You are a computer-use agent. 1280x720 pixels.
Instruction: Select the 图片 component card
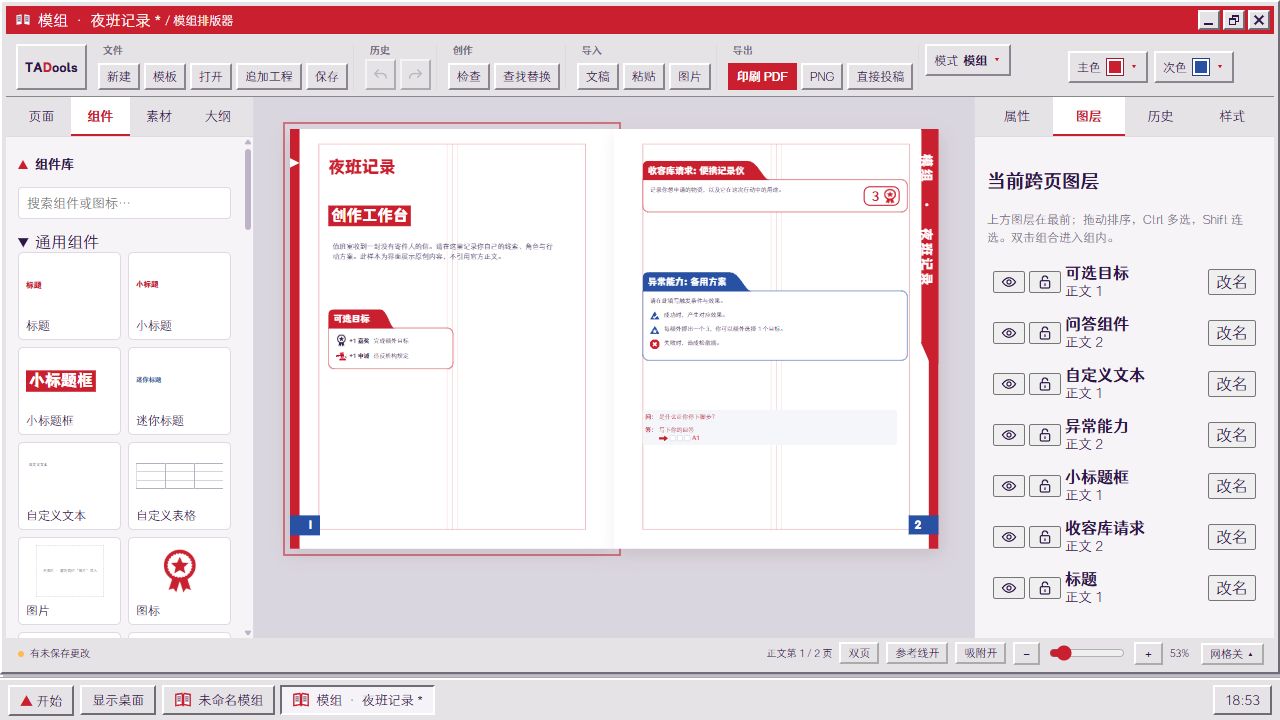pyautogui.click(x=69, y=580)
